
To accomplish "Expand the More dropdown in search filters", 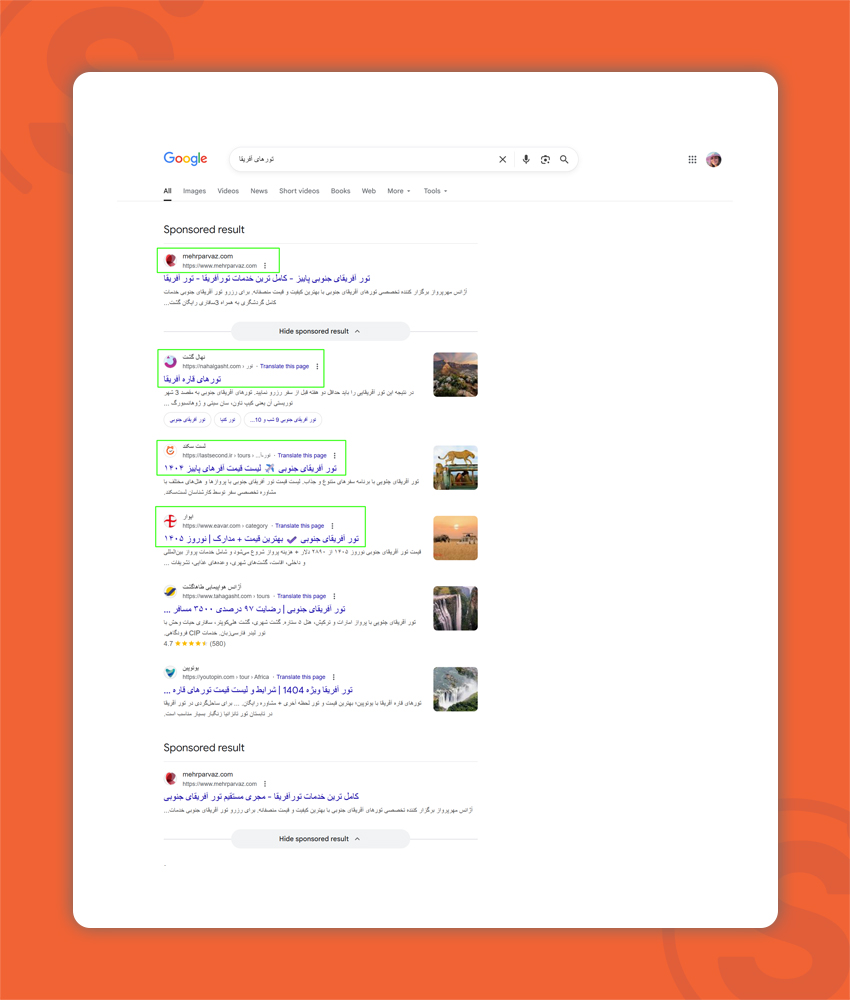I will [x=398, y=191].
